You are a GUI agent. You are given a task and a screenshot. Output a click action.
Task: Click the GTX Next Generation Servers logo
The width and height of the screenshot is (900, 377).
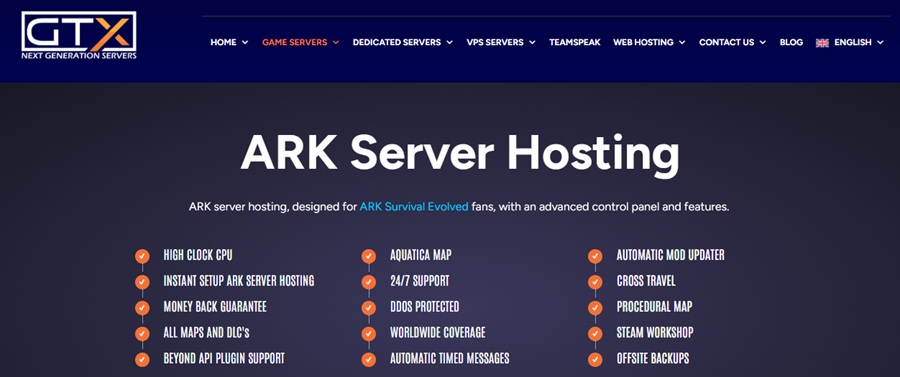click(79, 35)
